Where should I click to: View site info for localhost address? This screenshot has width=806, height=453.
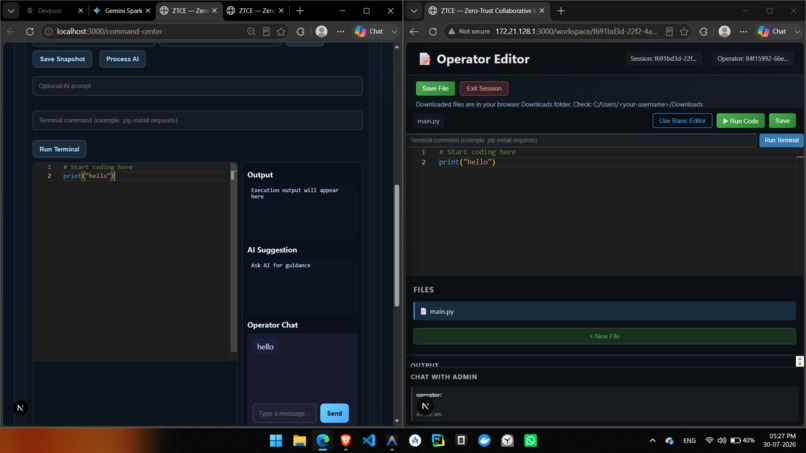pyautogui.click(x=48, y=31)
